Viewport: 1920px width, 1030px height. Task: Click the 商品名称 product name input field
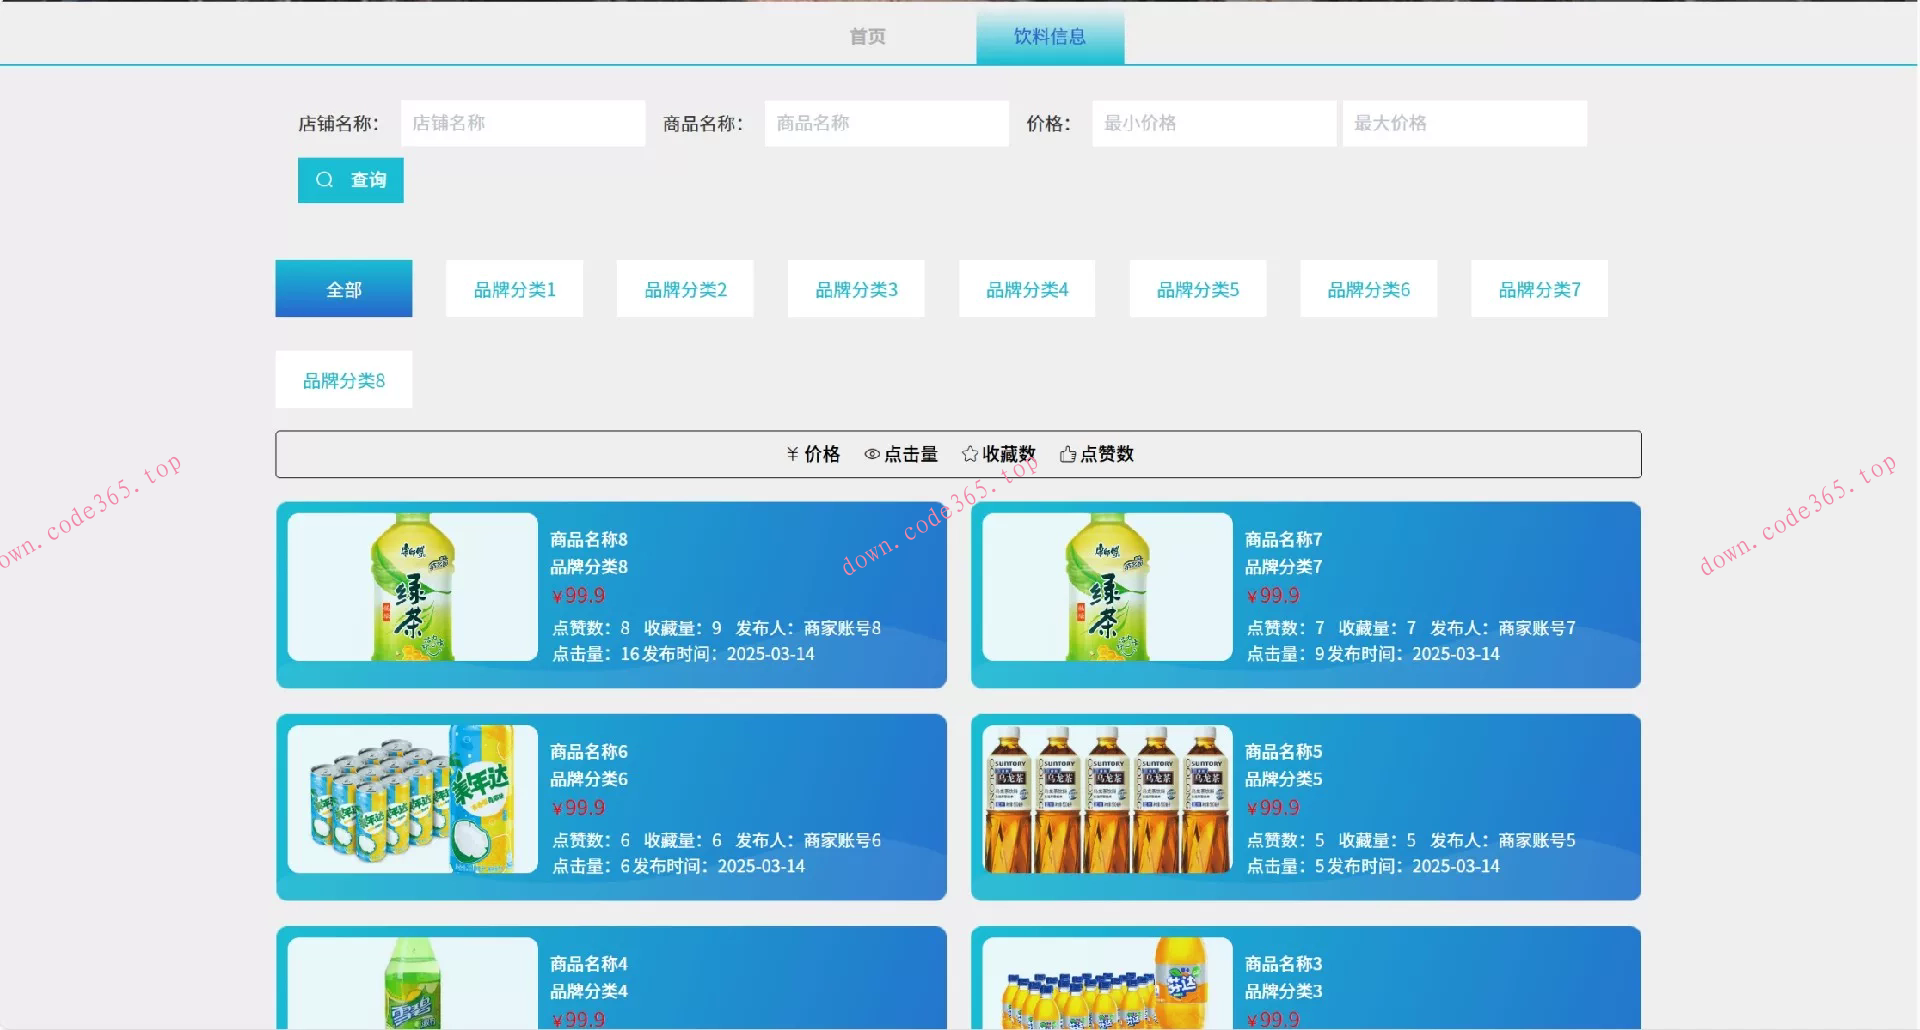[x=886, y=123]
